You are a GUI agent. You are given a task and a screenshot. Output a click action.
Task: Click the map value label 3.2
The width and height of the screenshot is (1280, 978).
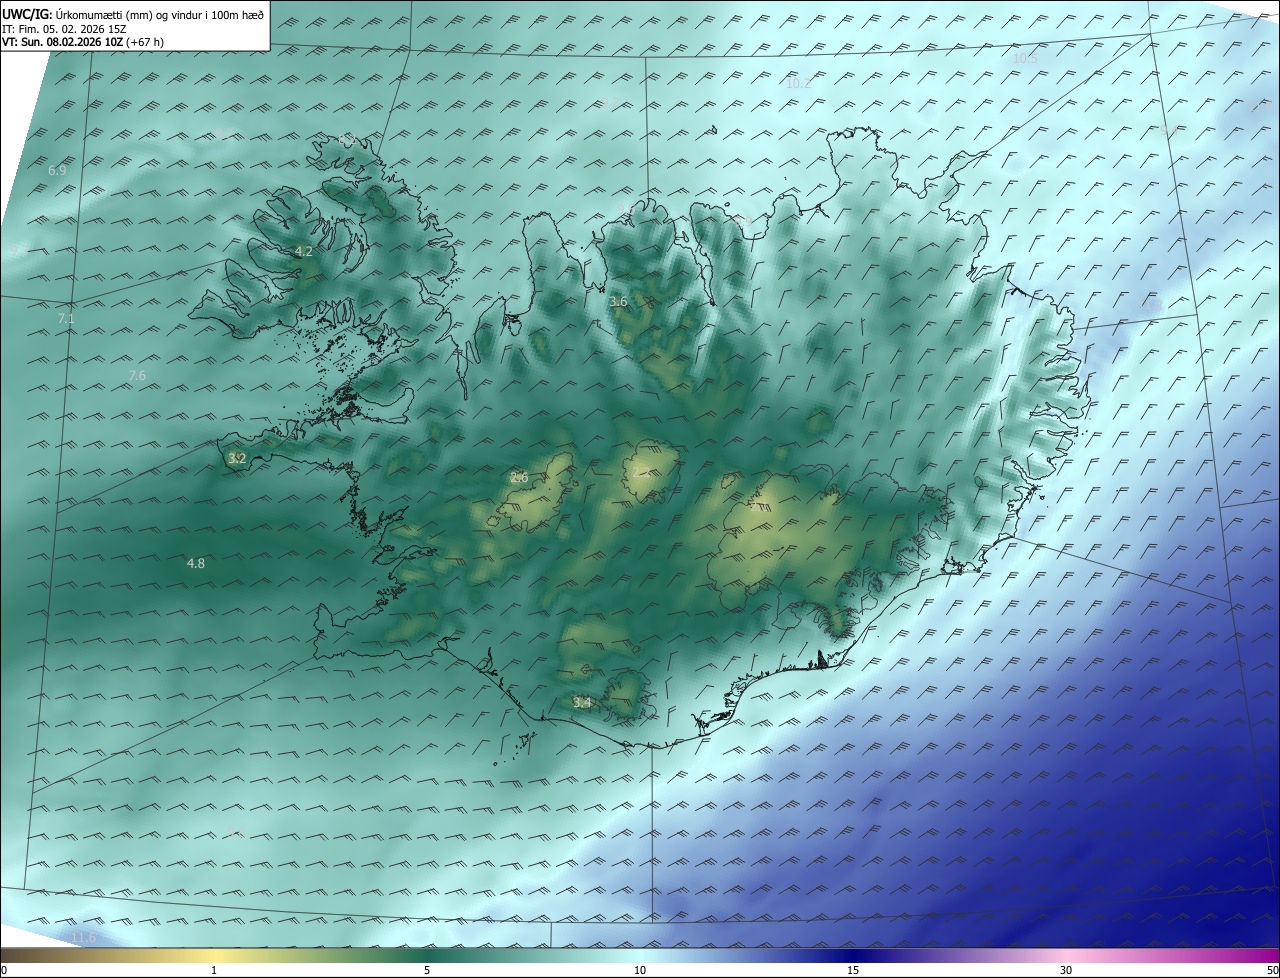(x=237, y=459)
